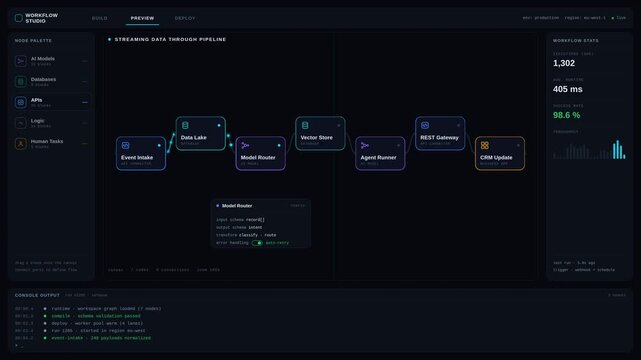Viewport: 641px width, 360px height.
Task: Click the Databases palette icon
Action: click(x=20, y=82)
